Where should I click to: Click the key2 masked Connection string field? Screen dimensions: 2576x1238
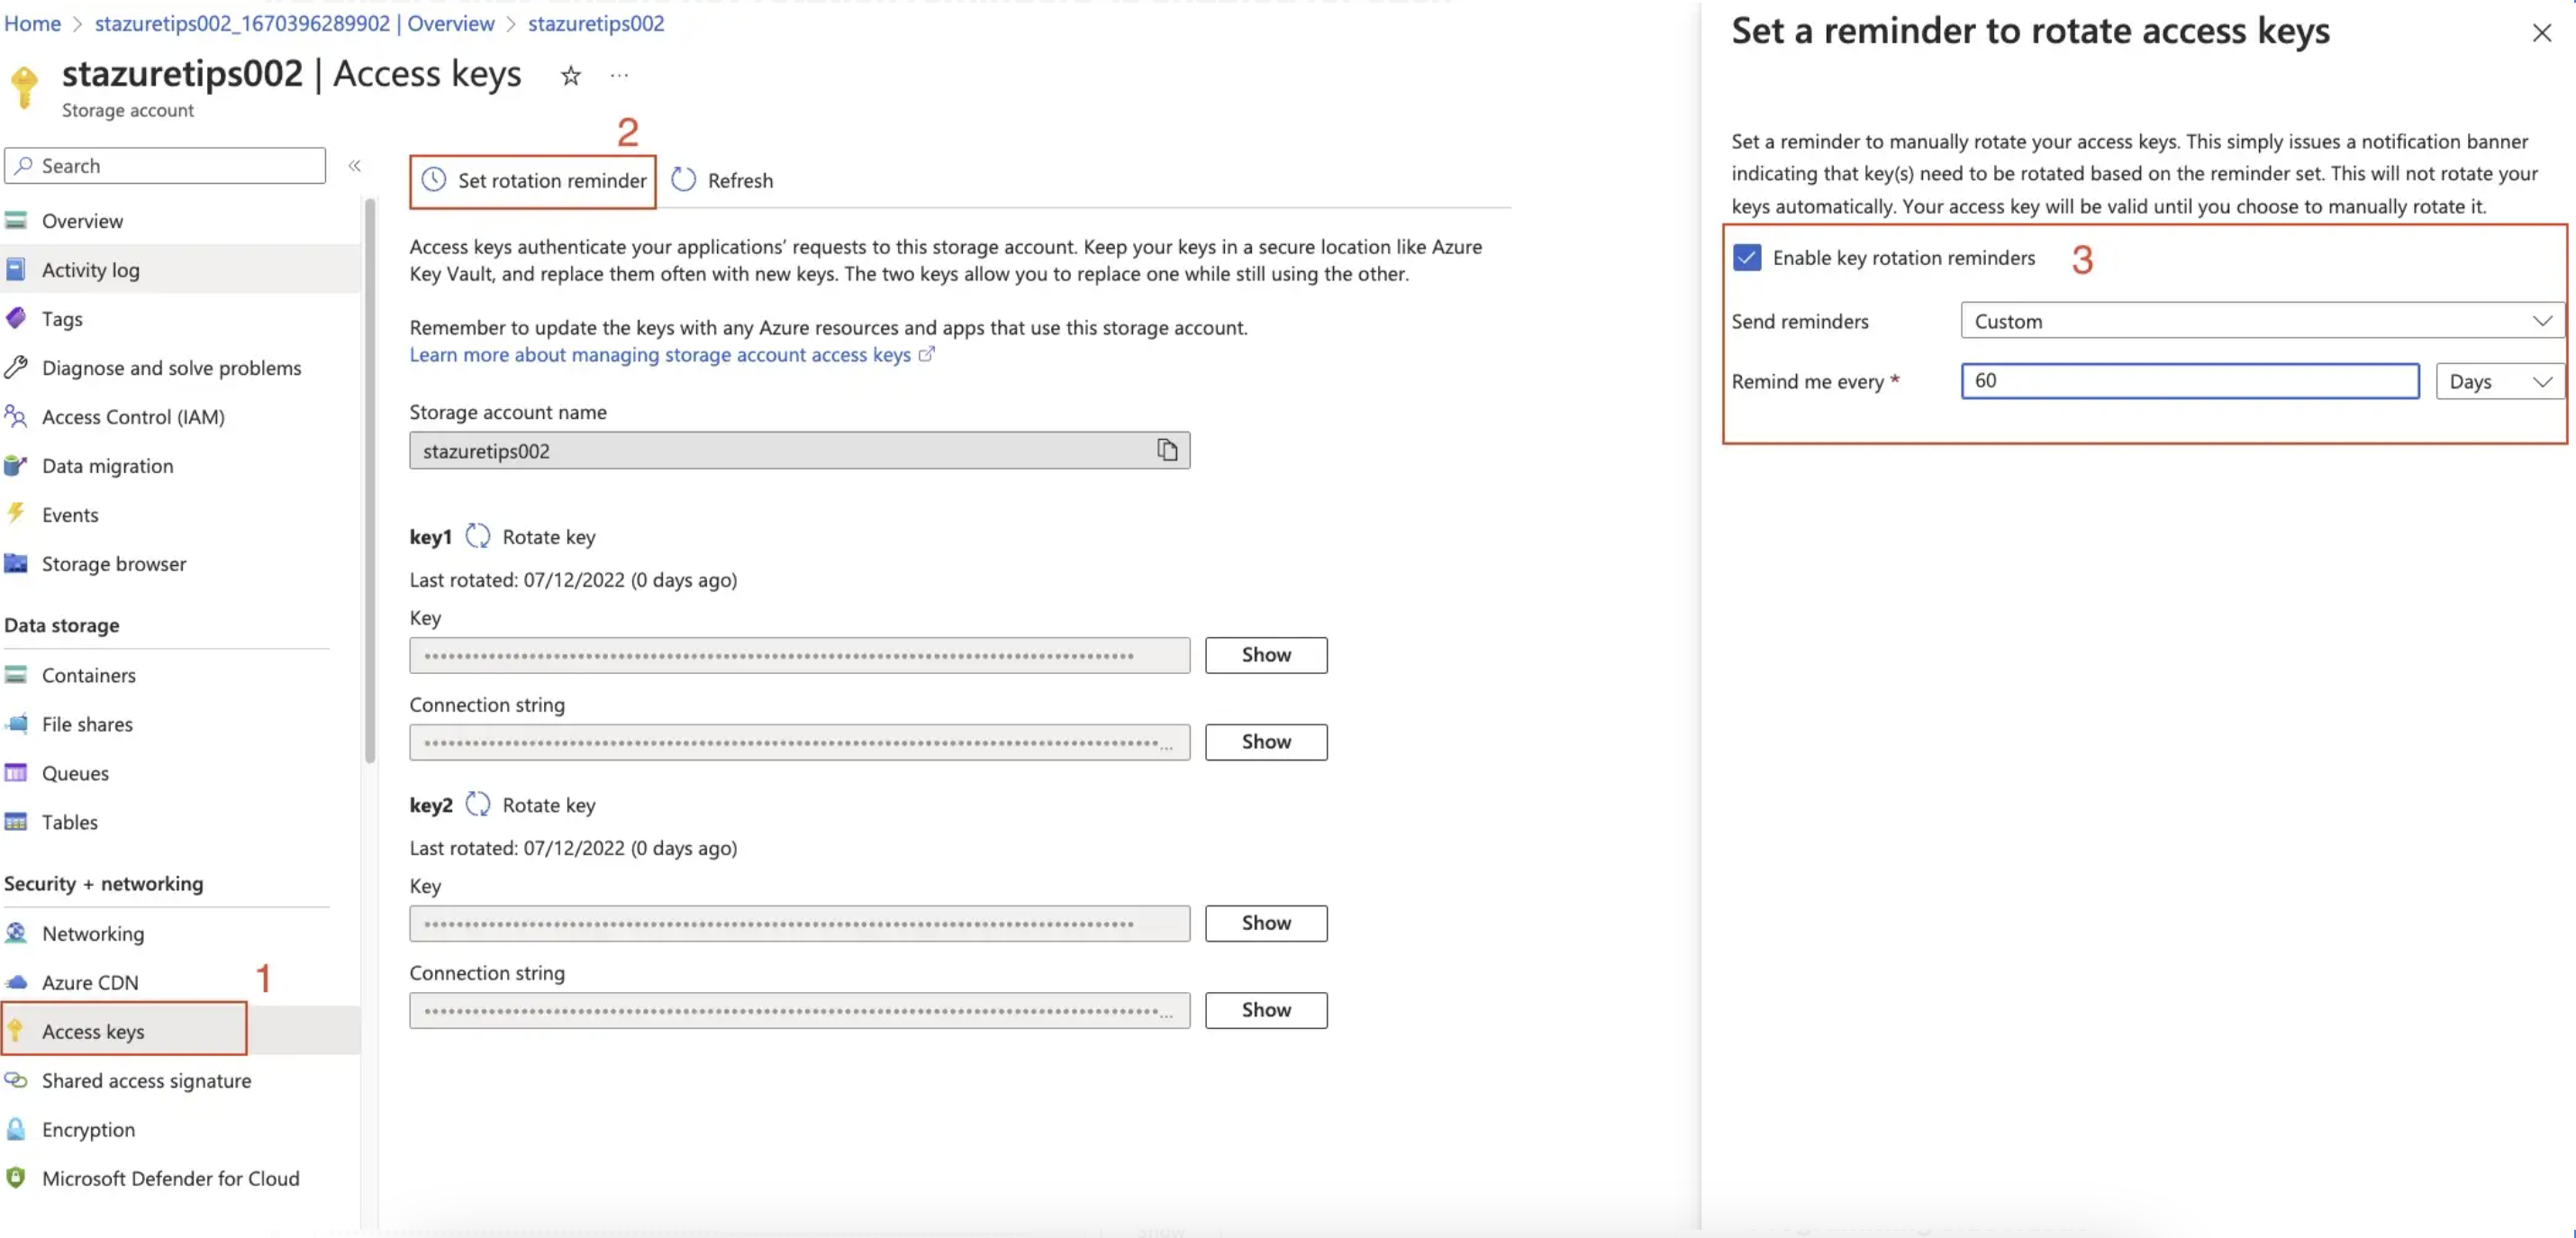[x=799, y=1010]
